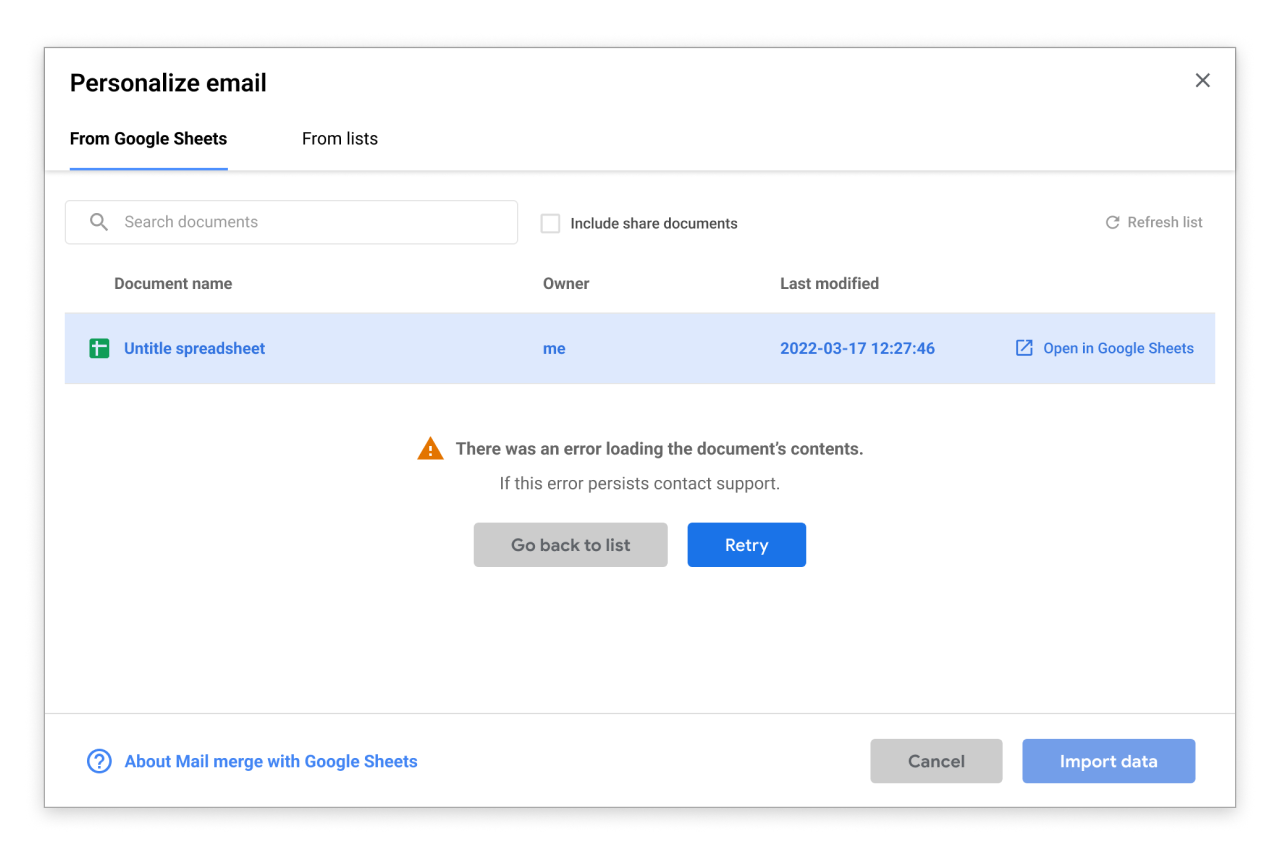Switch to the From Google Sheets tab
This screenshot has height=864, width=1280.
point(148,139)
